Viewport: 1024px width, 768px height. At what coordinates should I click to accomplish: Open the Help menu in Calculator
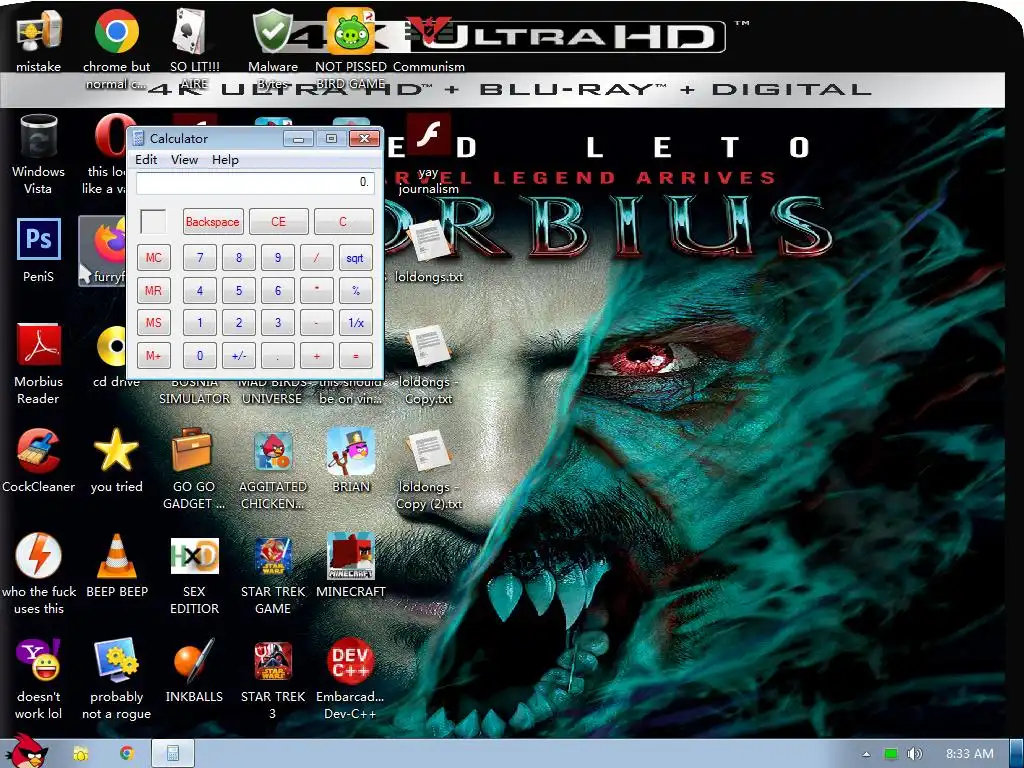click(x=225, y=159)
